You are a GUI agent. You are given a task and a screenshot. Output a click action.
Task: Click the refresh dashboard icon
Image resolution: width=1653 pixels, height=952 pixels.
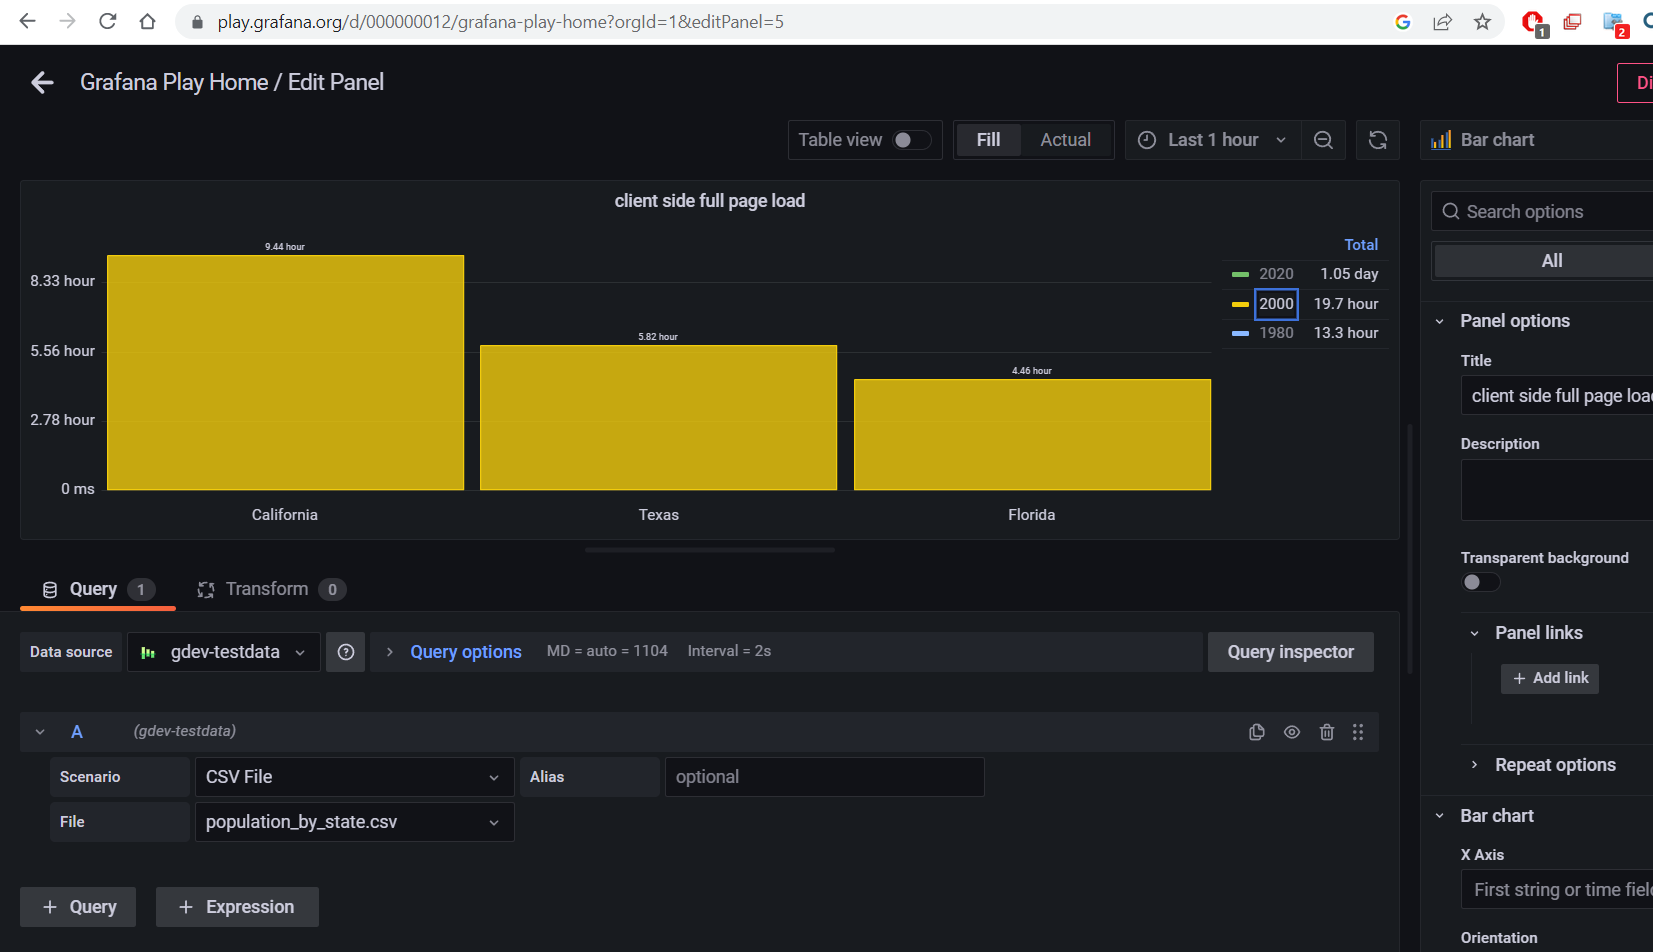pos(1378,140)
